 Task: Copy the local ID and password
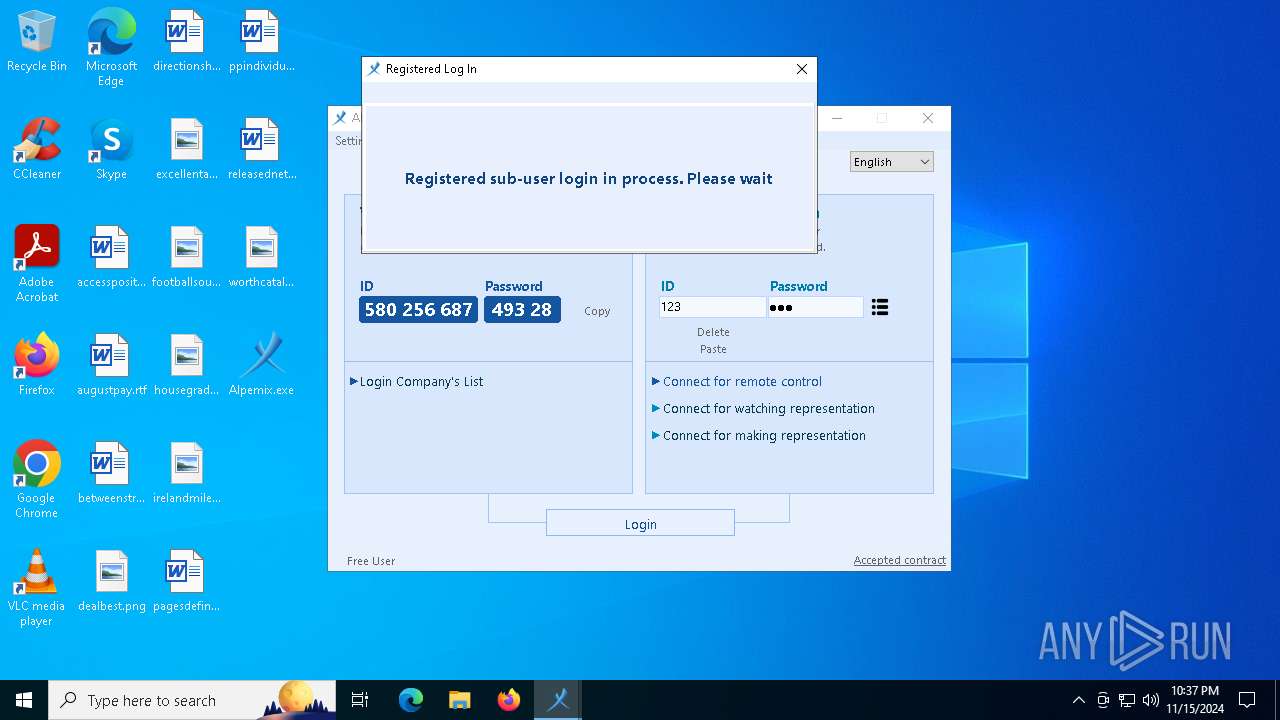pyautogui.click(x=597, y=311)
